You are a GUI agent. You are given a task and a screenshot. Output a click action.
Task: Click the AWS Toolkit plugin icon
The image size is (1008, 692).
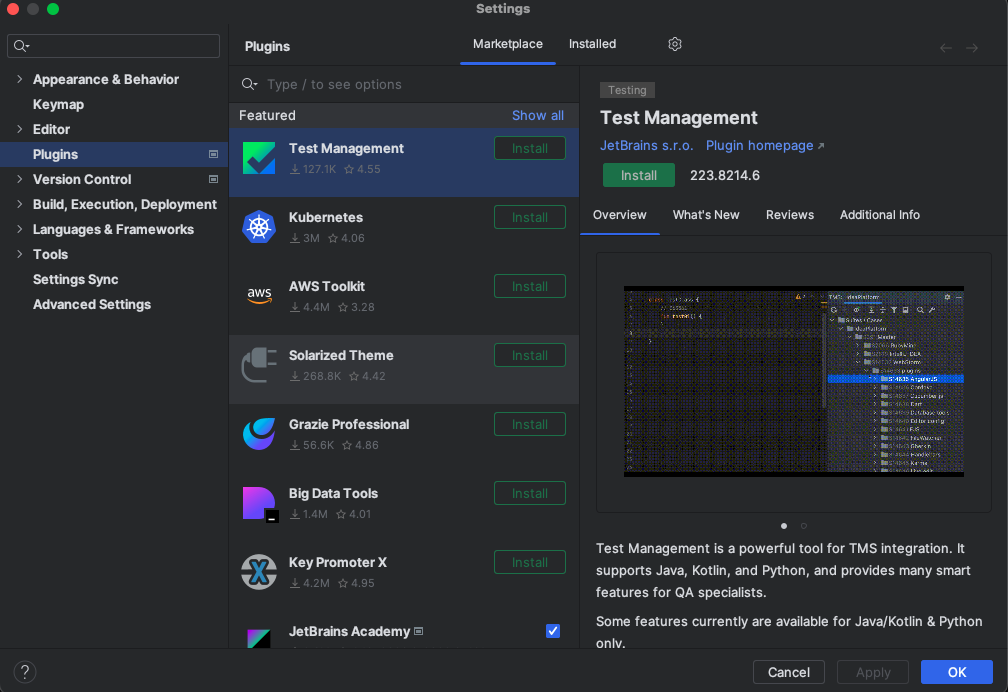[x=259, y=296]
